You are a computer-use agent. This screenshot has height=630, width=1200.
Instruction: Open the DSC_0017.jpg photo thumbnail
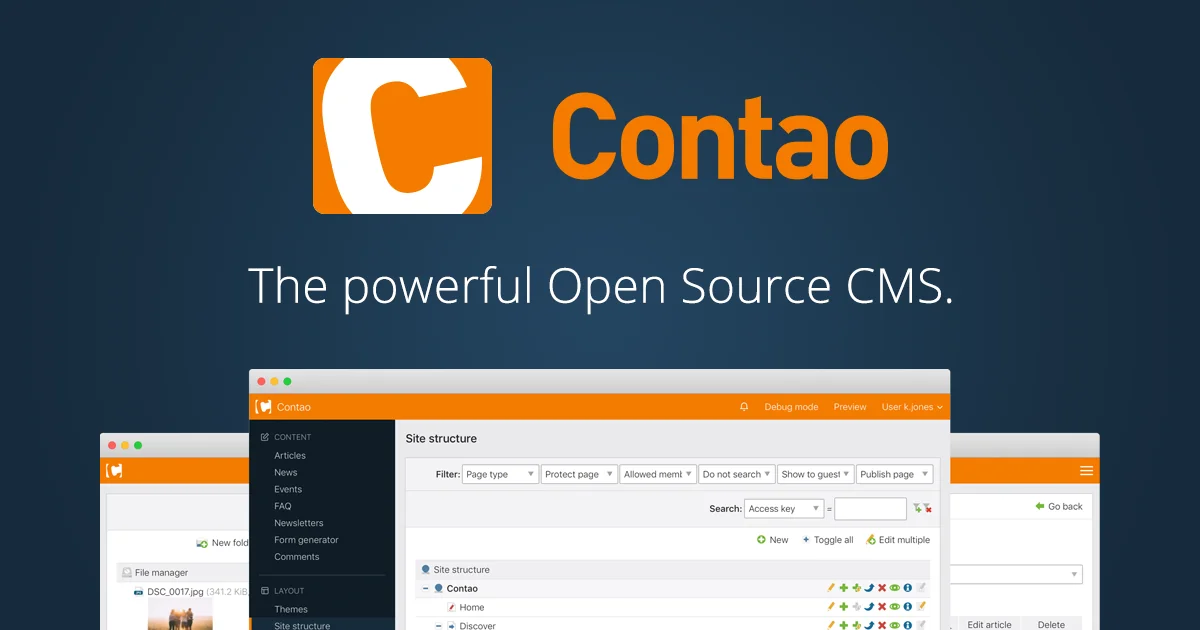coord(180,615)
